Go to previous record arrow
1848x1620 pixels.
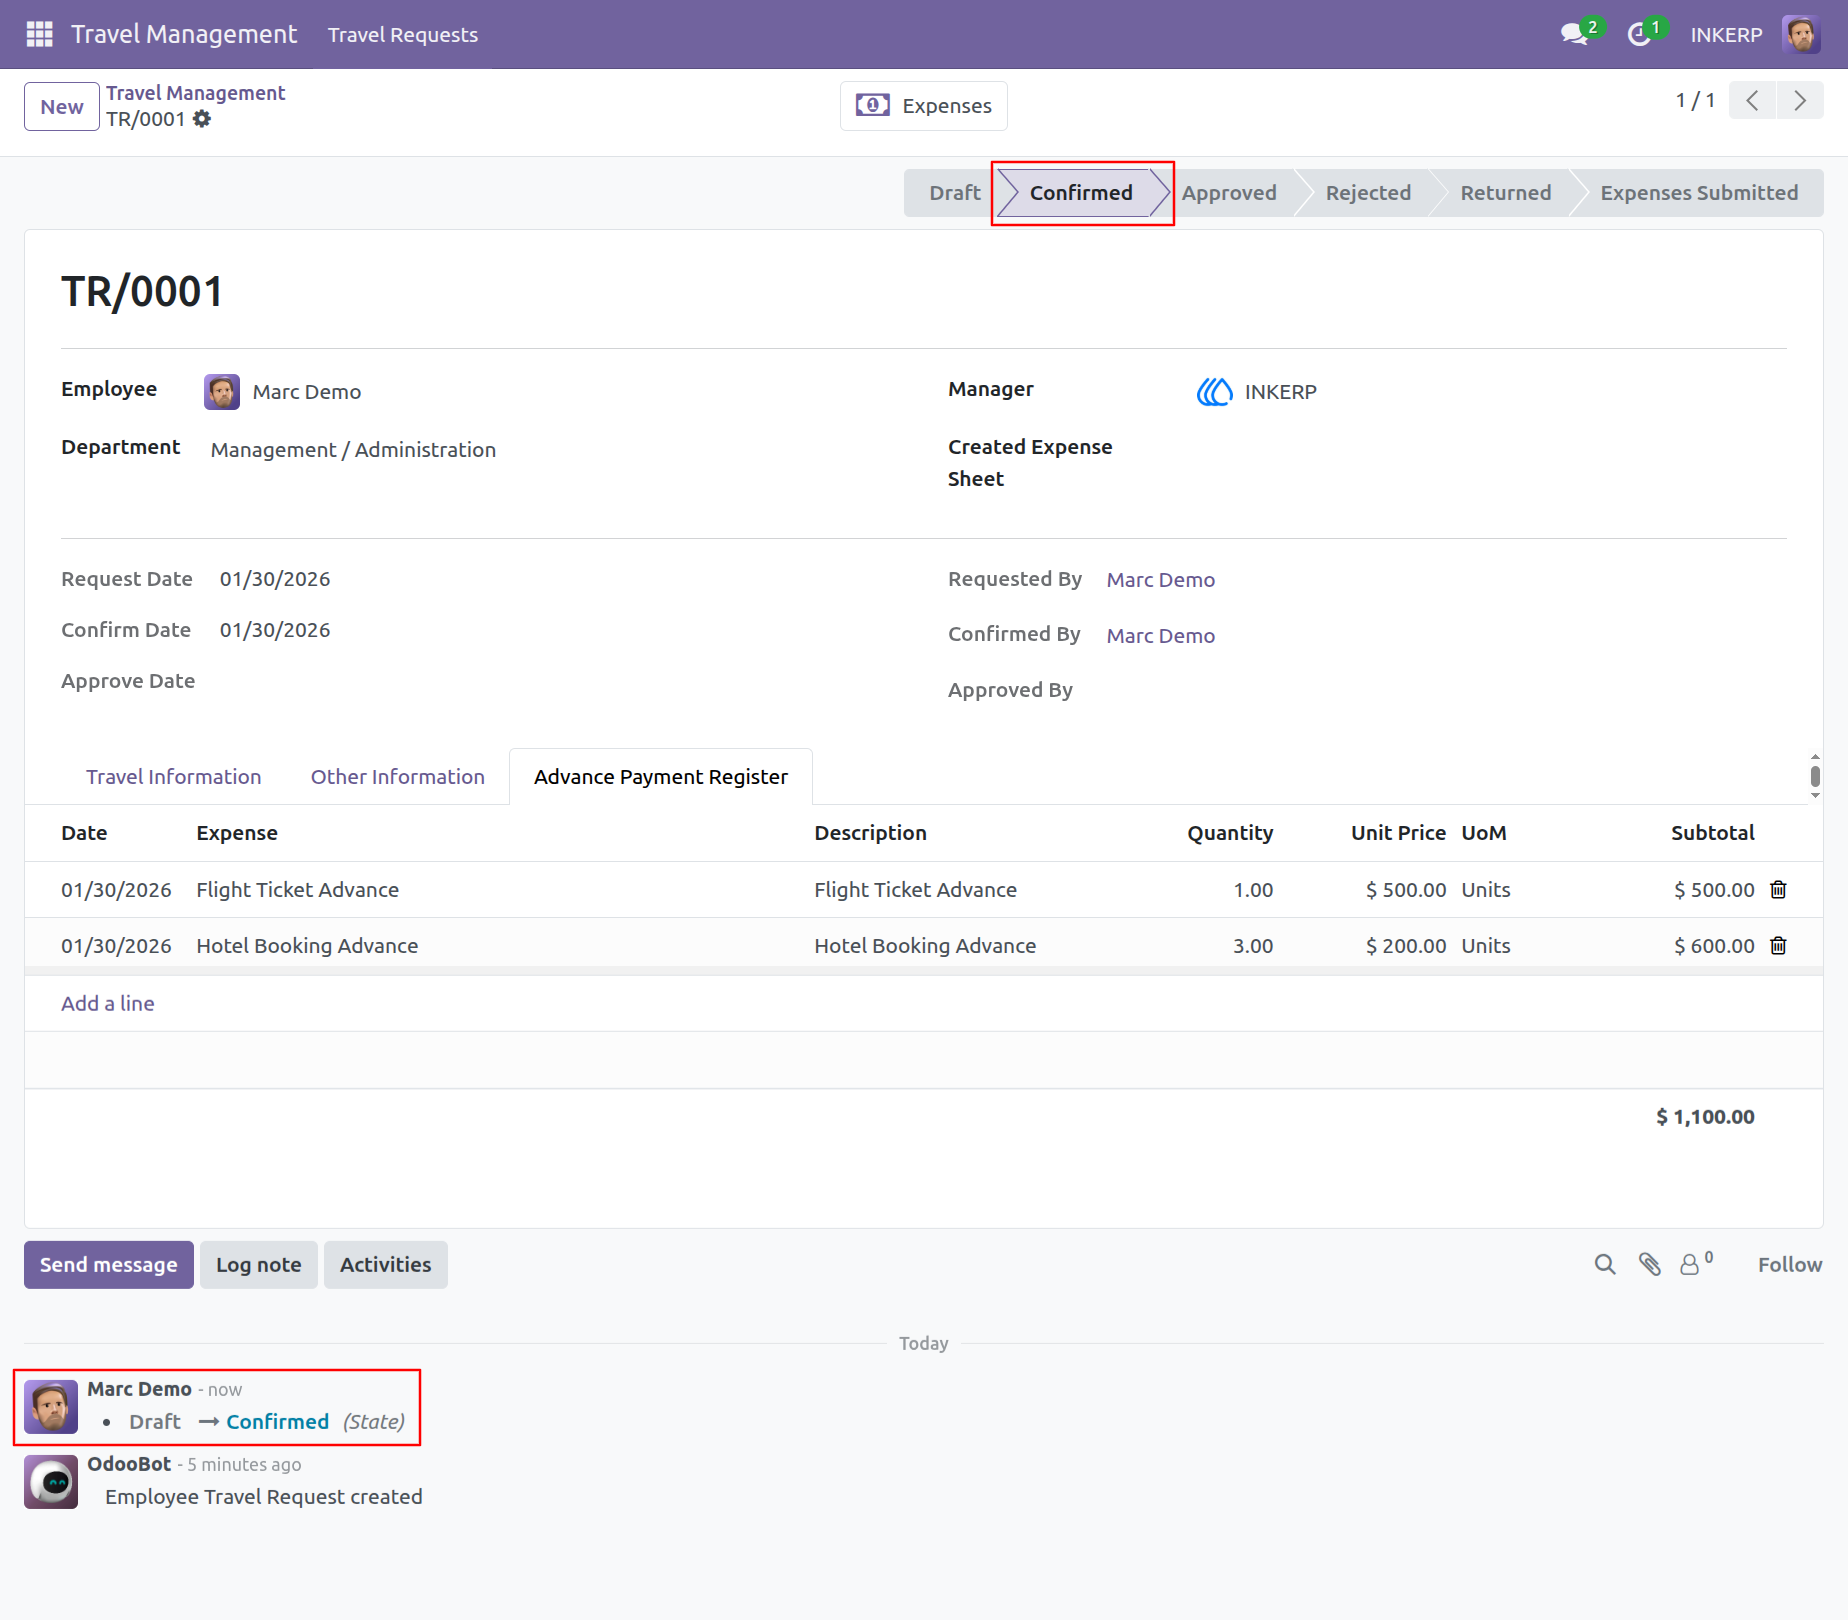pos(1752,100)
